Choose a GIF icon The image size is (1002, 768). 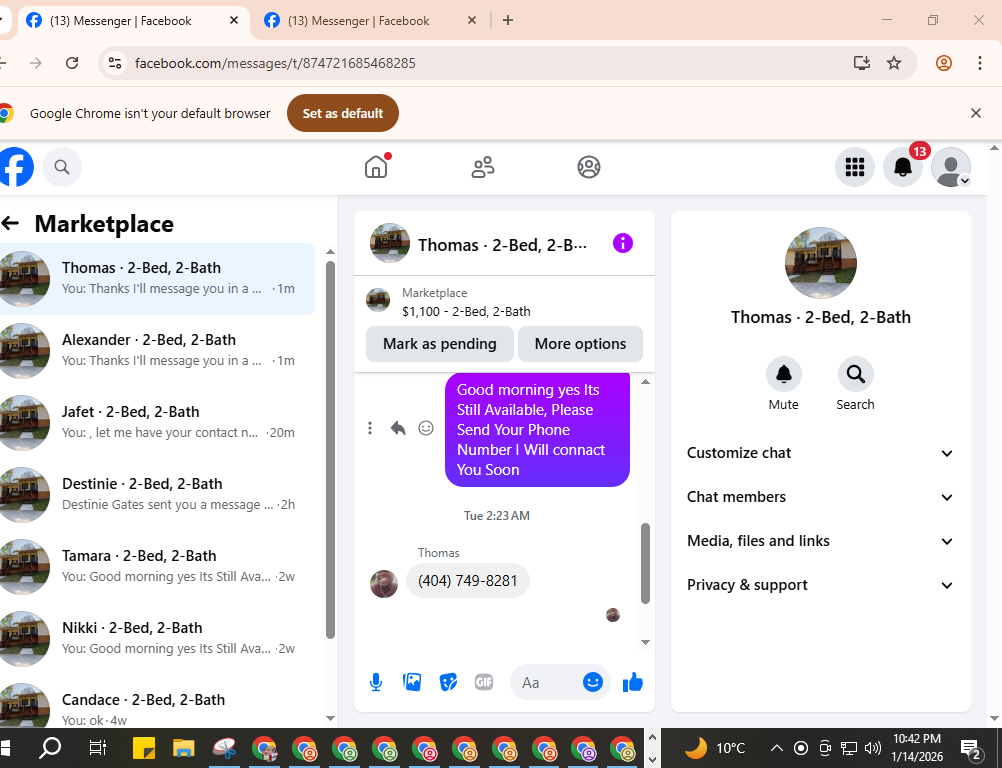tap(484, 682)
